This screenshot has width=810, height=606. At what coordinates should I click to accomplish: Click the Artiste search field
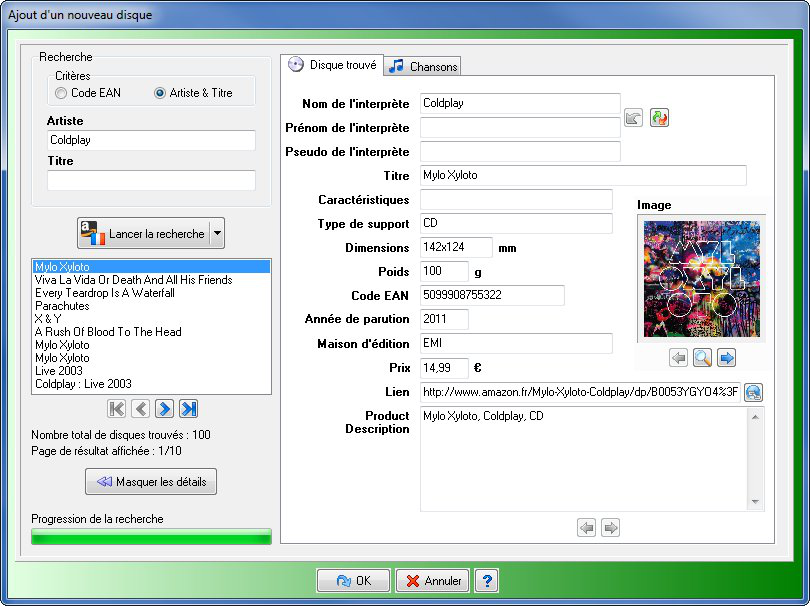[x=151, y=140]
